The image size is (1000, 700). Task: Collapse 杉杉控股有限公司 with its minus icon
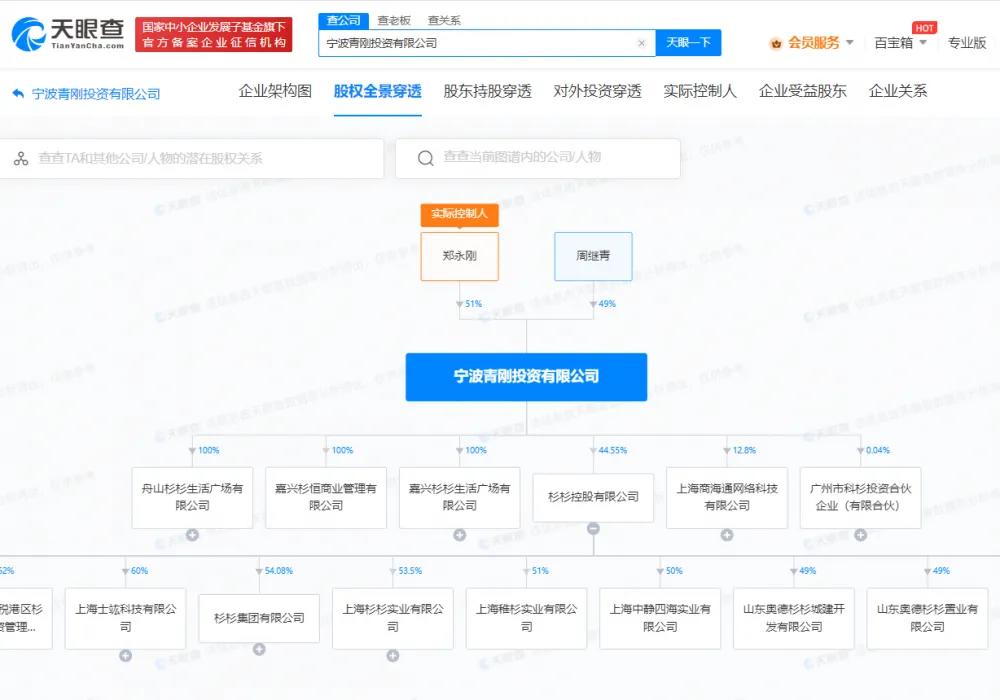[593, 529]
